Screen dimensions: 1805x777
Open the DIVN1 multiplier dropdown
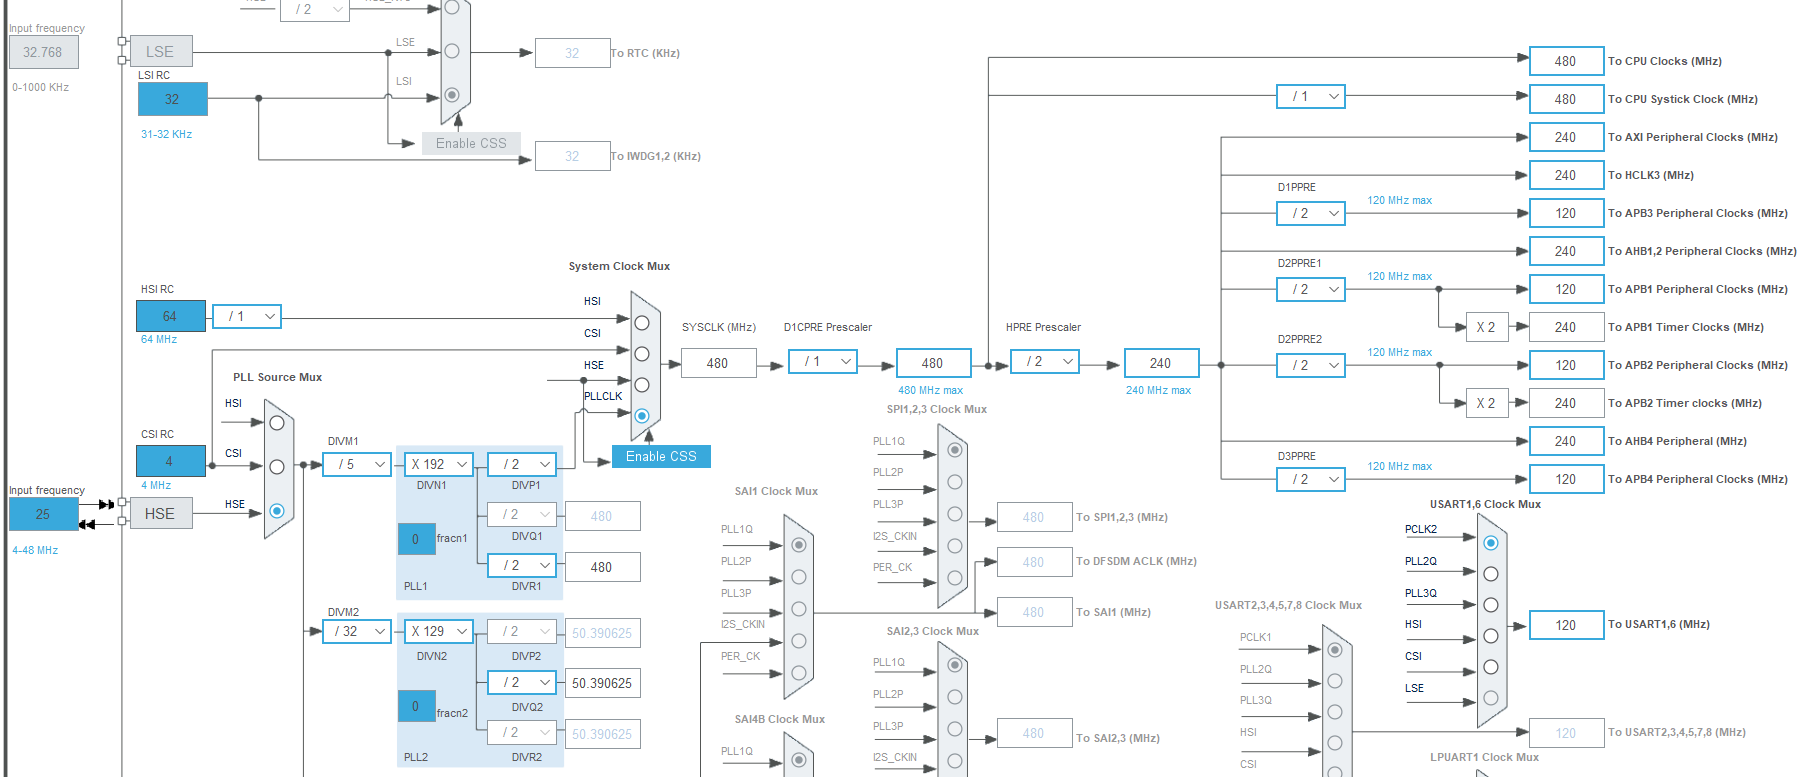tap(439, 465)
